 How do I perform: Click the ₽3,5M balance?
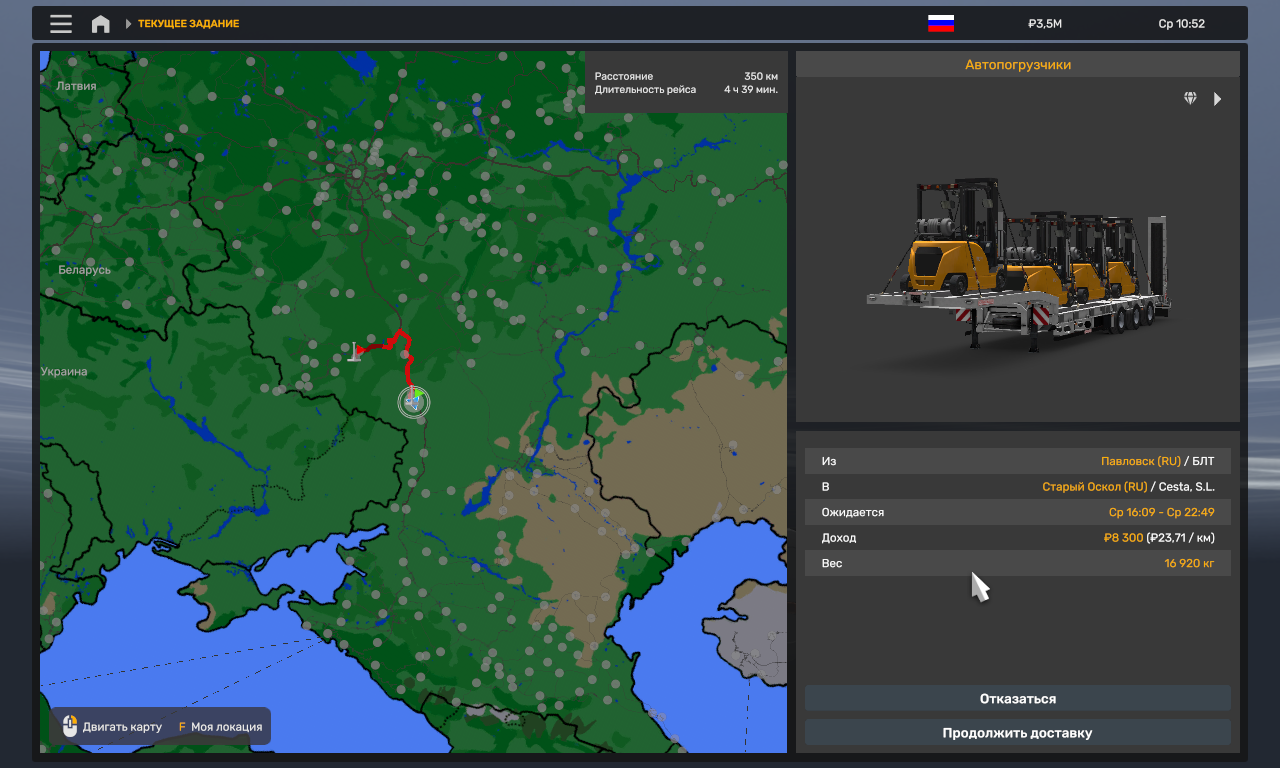click(1045, 24)
